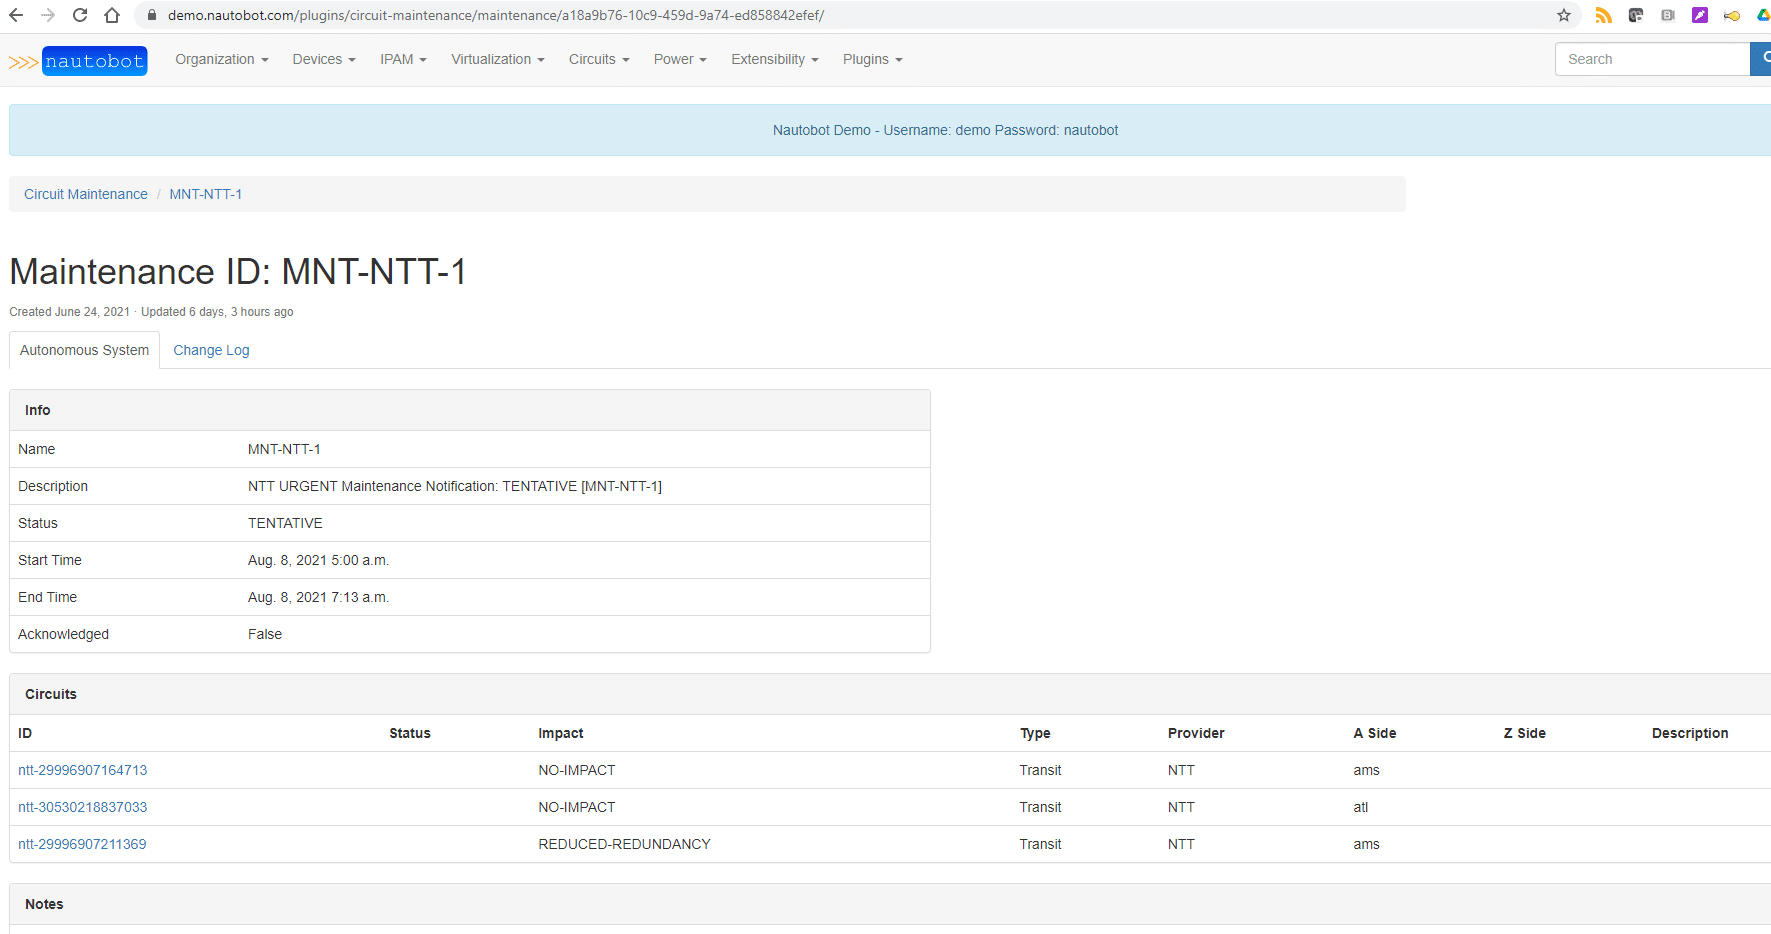This screenshot has height=934, width=1771.
Task: Reload the page with the refresh icon
Action: tap(80, 15)
